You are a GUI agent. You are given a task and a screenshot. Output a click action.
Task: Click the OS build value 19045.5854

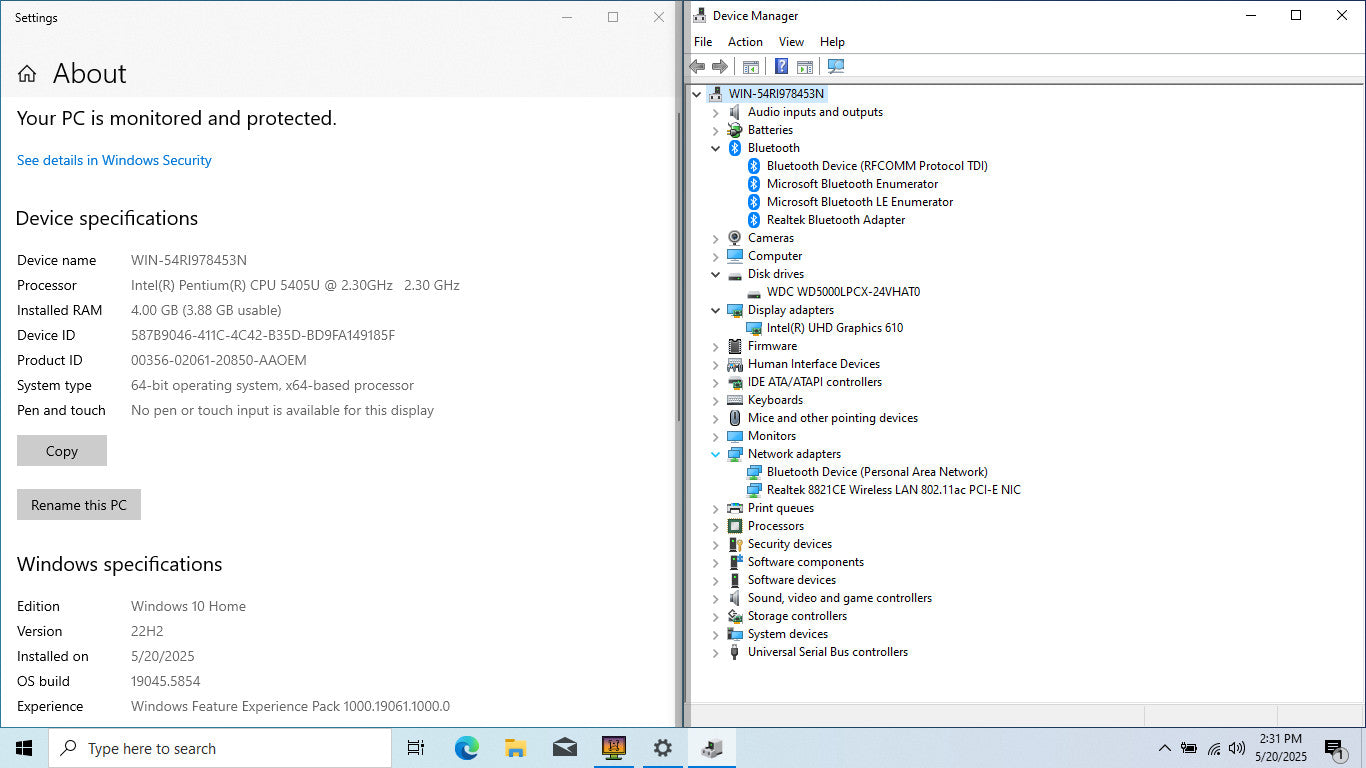tap(166, 681)
